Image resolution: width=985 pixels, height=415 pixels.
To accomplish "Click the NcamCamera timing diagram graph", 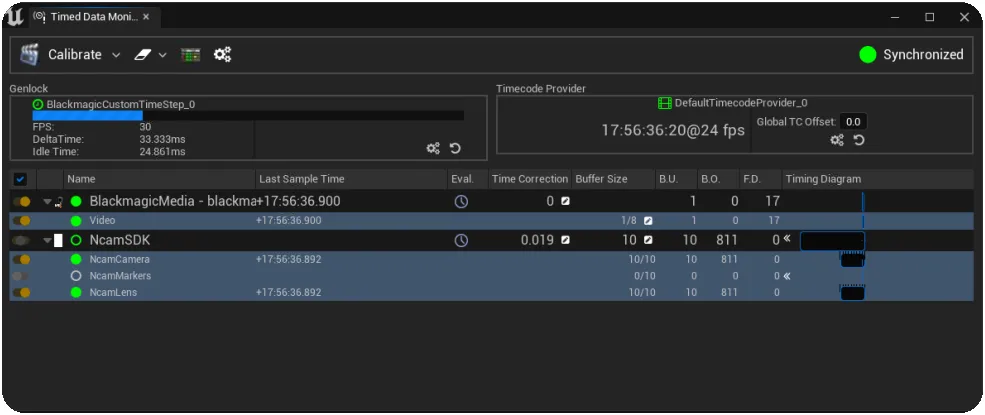I will [x=852, y=259].
